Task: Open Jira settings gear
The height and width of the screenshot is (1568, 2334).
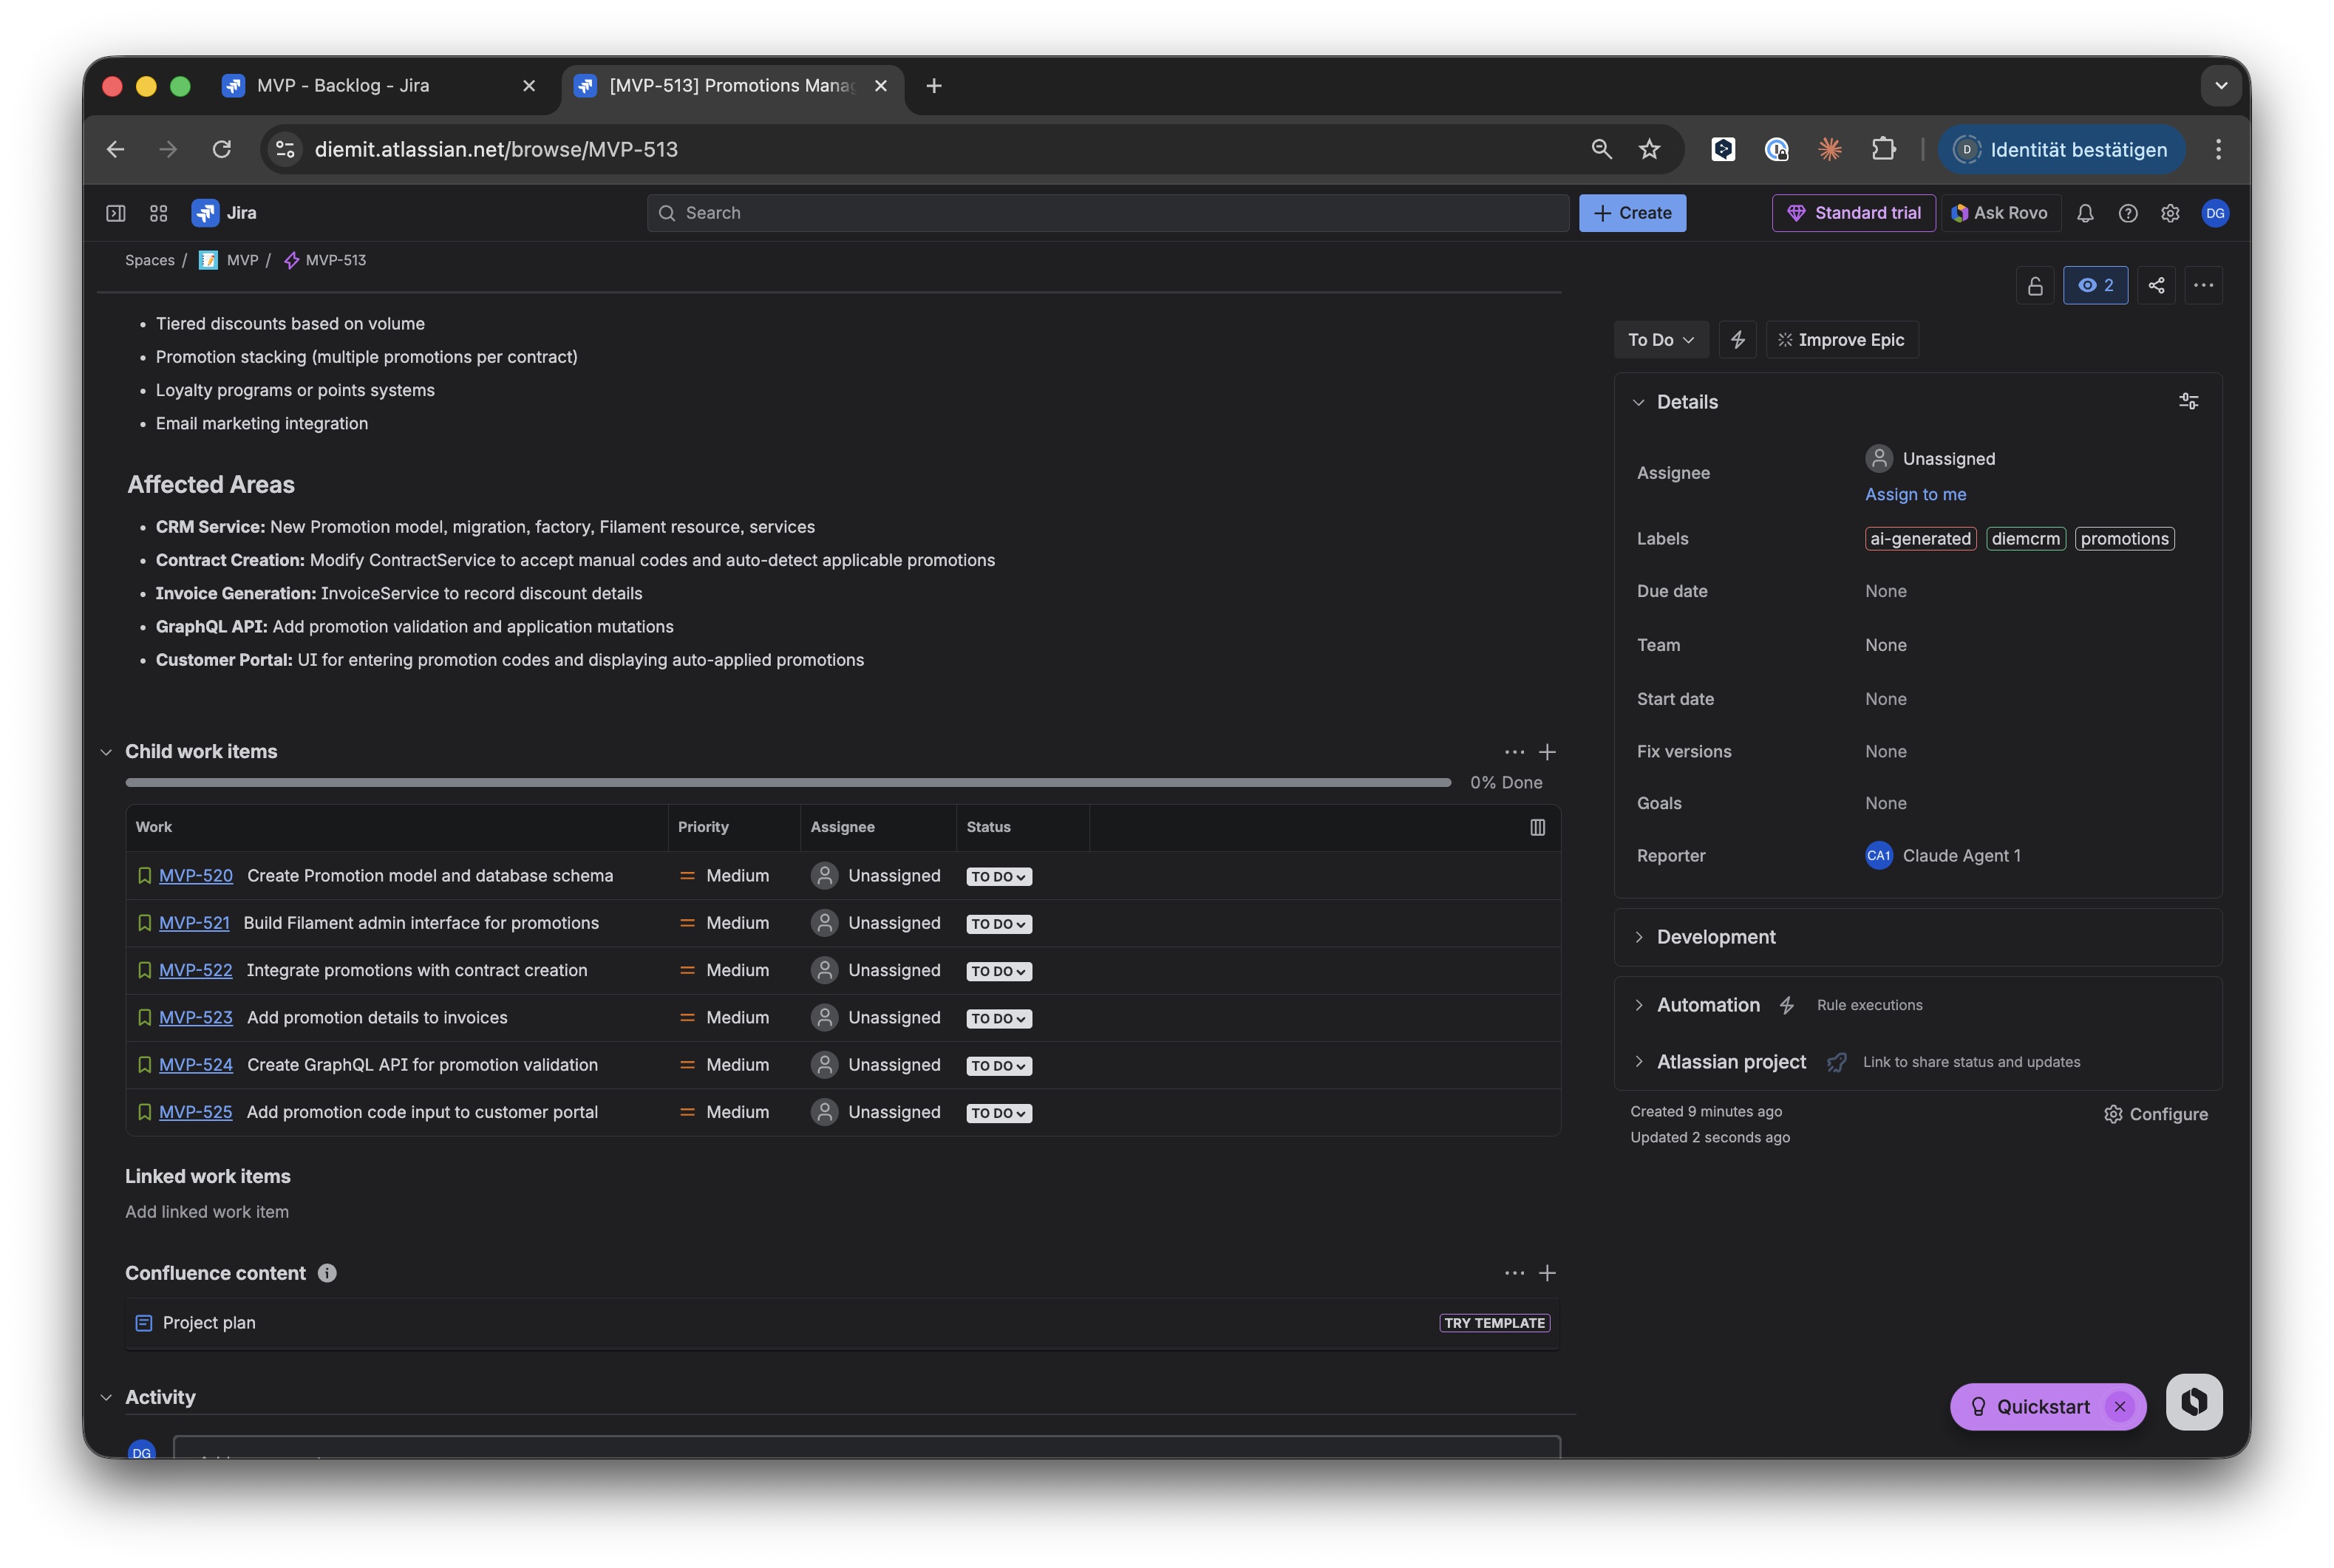Action: (x=2169, y=213)
